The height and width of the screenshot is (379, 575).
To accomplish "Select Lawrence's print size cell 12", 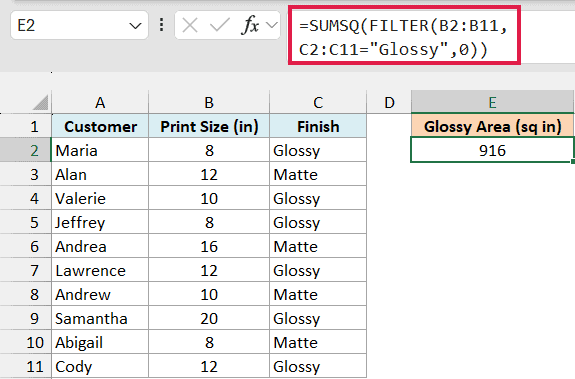I will click(209, 271).
